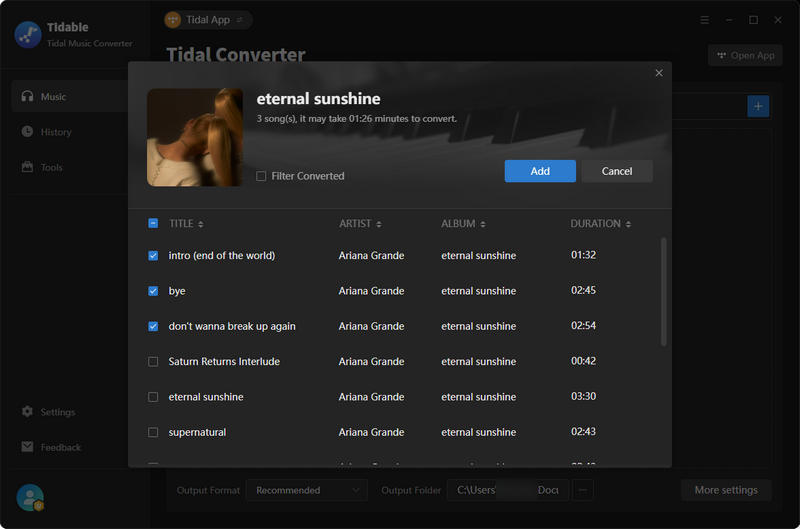Sort the list by TITLE column
800x529 pixels.
tap(186, 223)
